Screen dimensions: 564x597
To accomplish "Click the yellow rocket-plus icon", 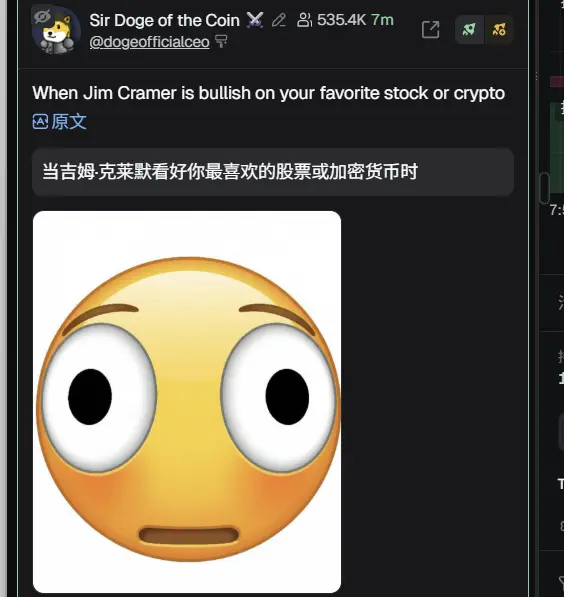I will tap(499, 30).
